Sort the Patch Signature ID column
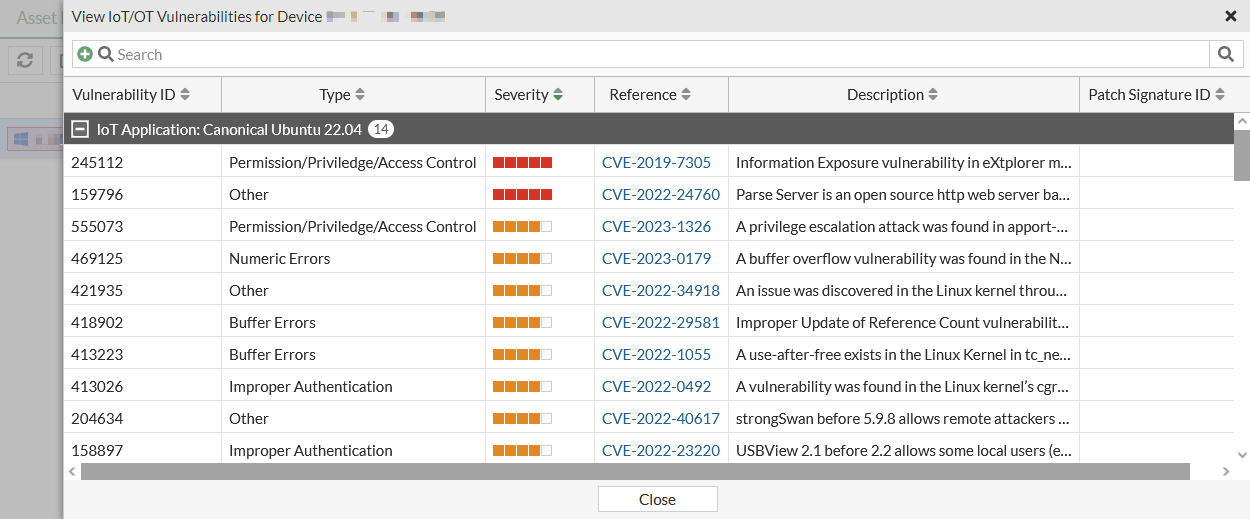1250x519 pixels. (x=1219, y=95)
